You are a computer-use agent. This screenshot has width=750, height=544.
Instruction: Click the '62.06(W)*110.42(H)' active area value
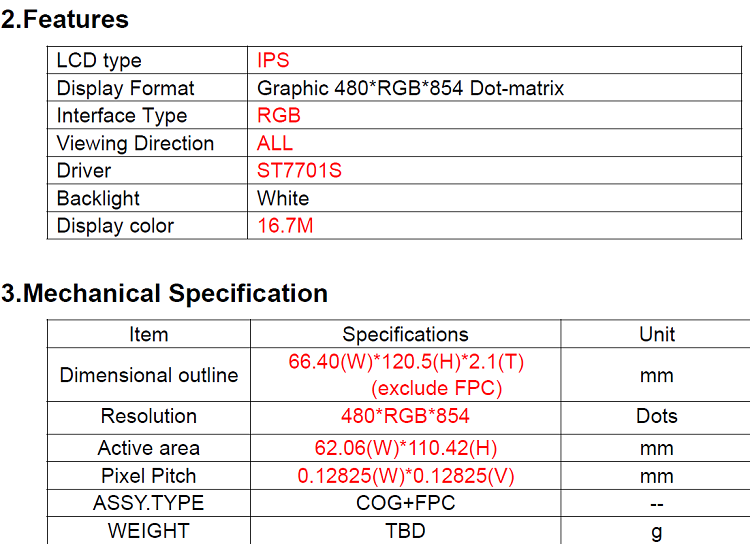coord(406,448)
